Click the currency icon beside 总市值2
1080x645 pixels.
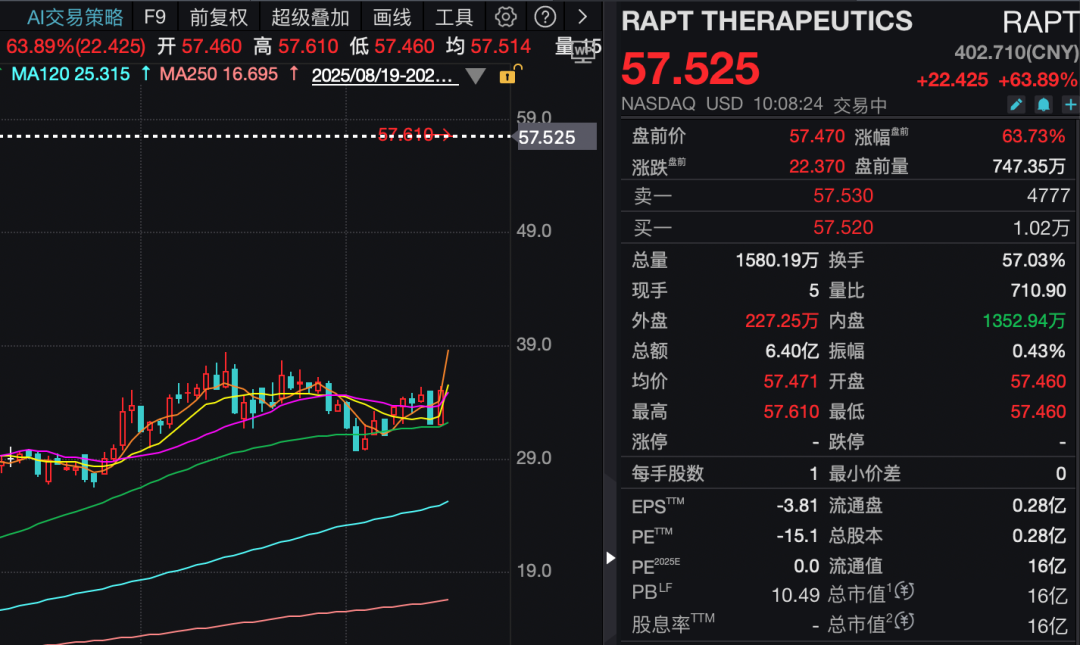904,622
